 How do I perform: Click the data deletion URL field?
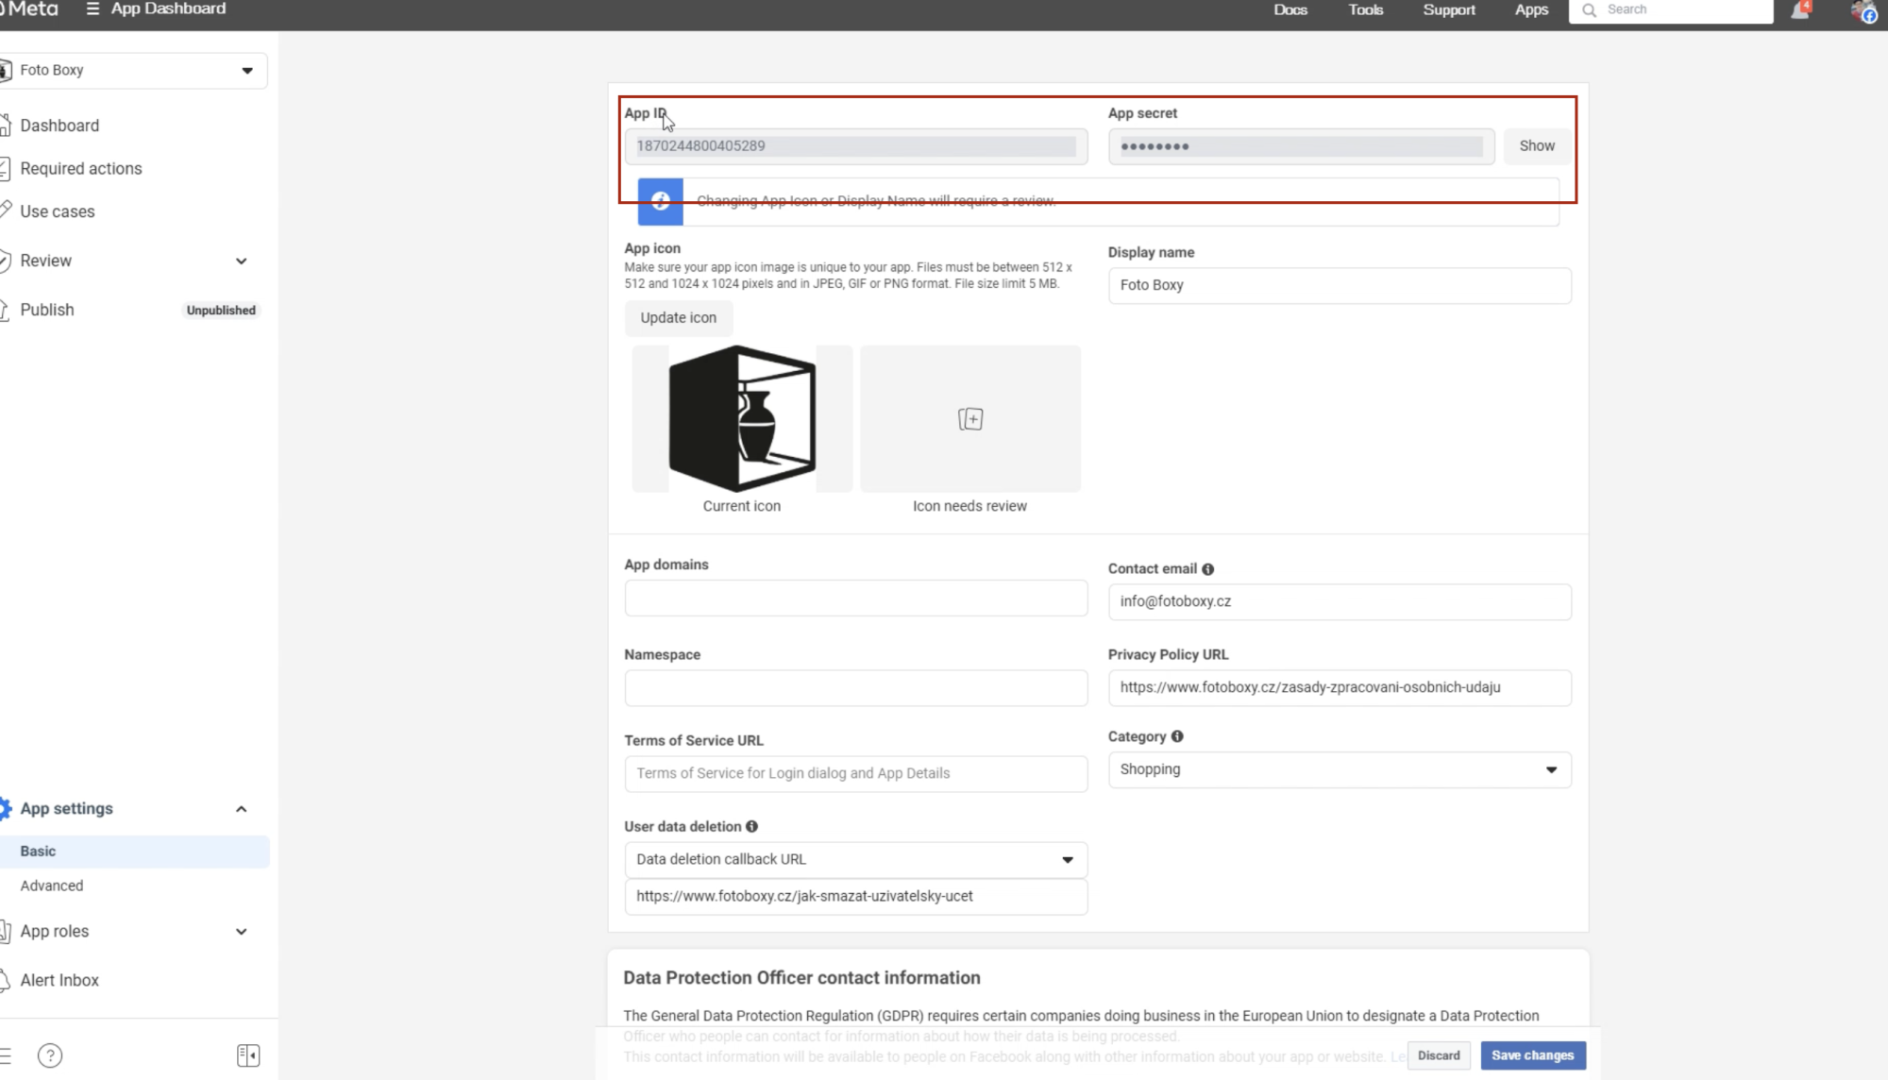(x=856, y=897)
